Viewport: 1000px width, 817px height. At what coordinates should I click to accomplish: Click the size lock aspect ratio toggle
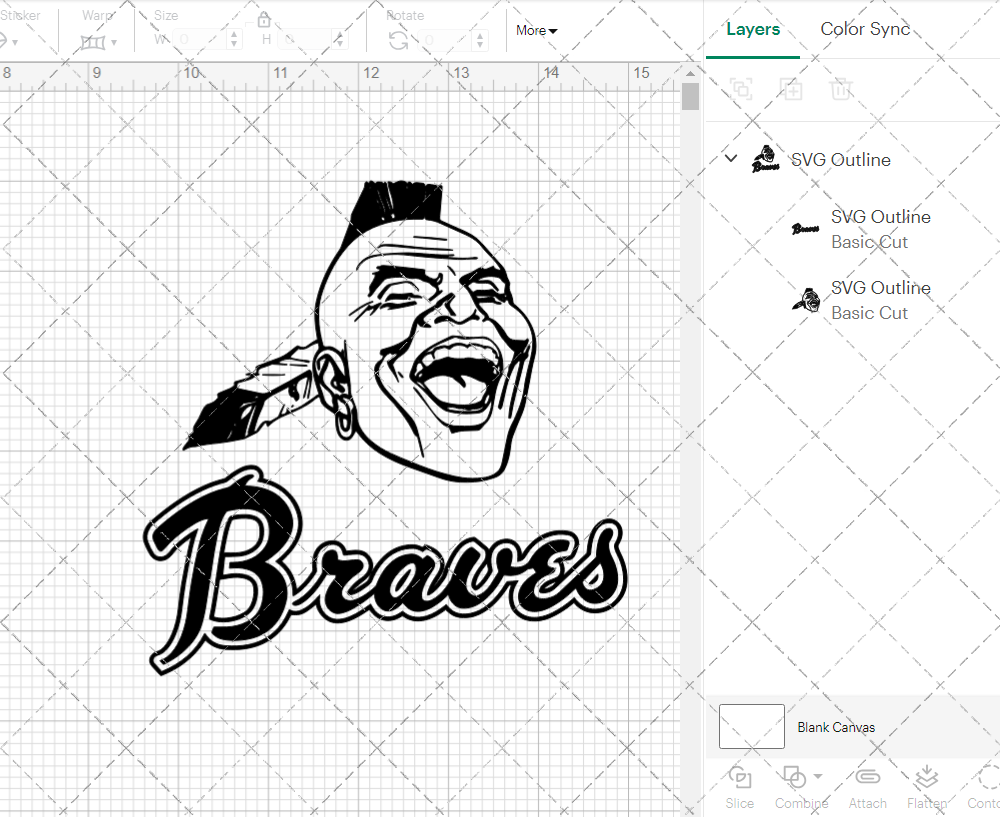(x=263, y=19)
